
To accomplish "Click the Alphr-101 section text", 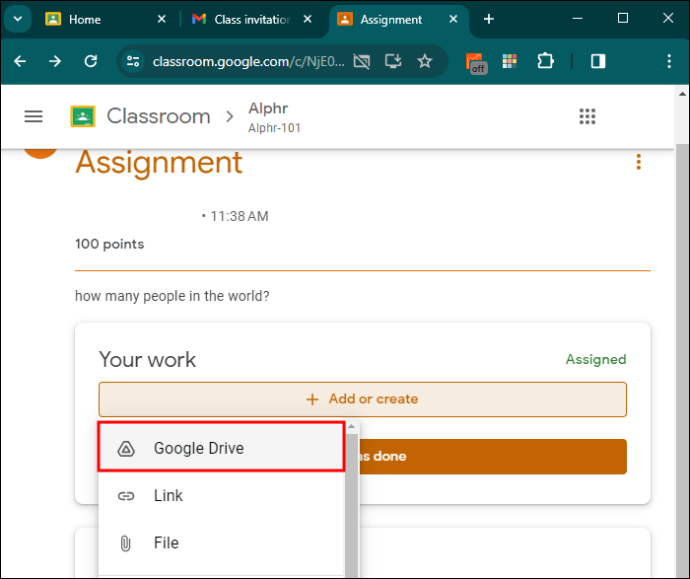I will pyautogui.click(x=274, y=128).
